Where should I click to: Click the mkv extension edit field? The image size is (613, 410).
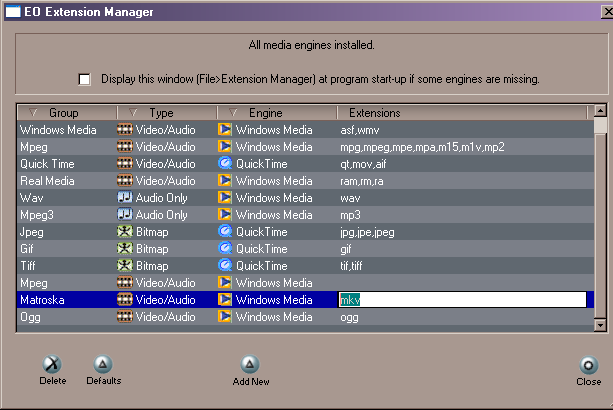[462, 300]
